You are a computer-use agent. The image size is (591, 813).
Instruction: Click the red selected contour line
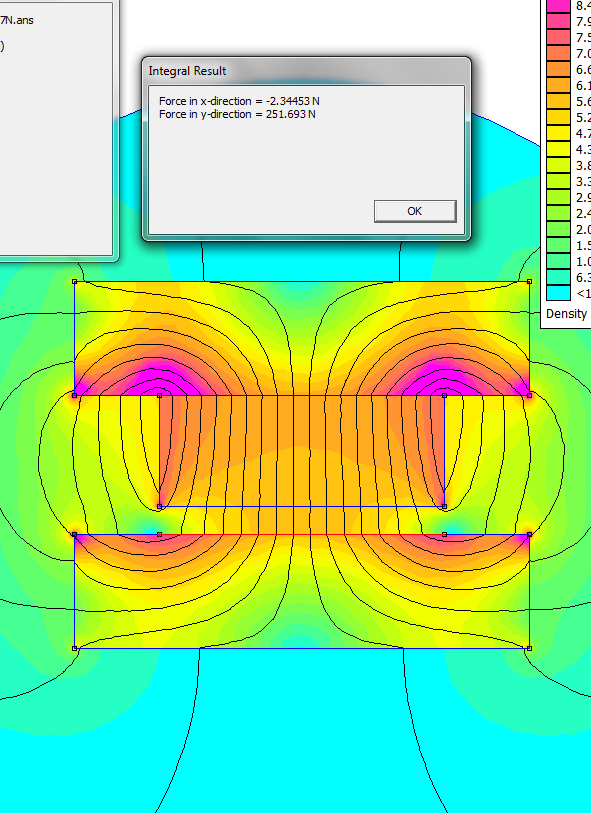[302, 534]
